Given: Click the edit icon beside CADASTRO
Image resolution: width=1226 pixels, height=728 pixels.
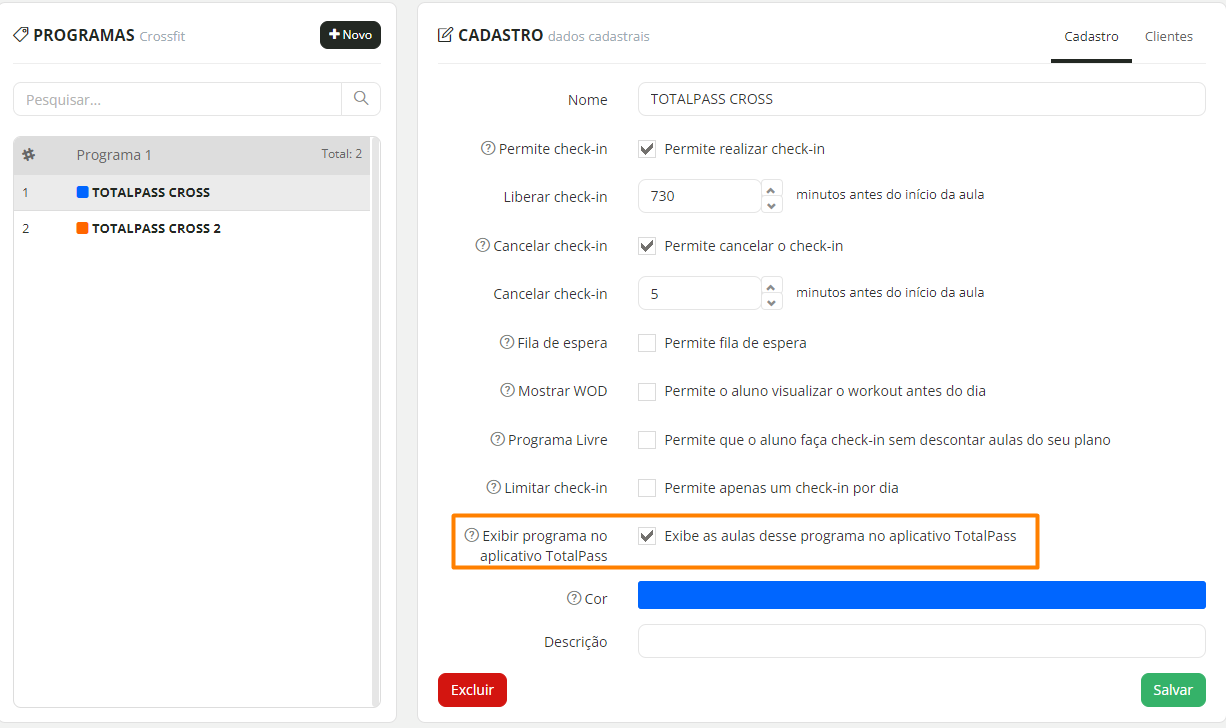Looking at the screenshot, I should [x=446, y=35].
